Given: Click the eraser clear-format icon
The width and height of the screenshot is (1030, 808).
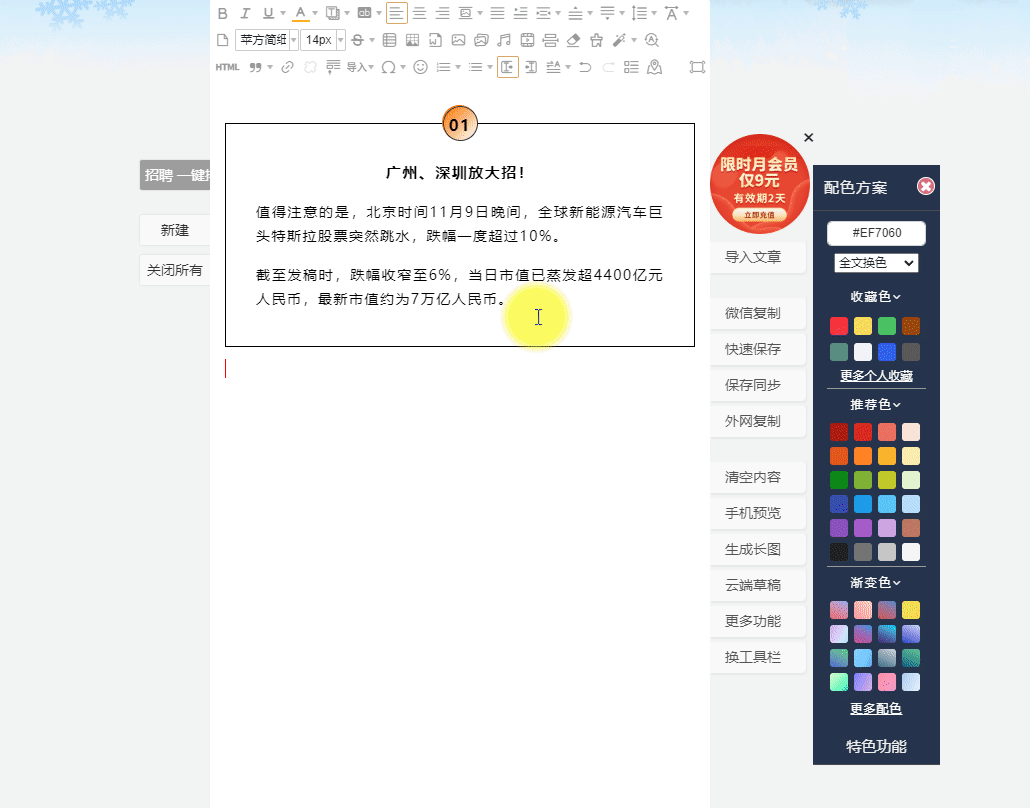Looking at the screenshot, I should [x=573, y=40].
